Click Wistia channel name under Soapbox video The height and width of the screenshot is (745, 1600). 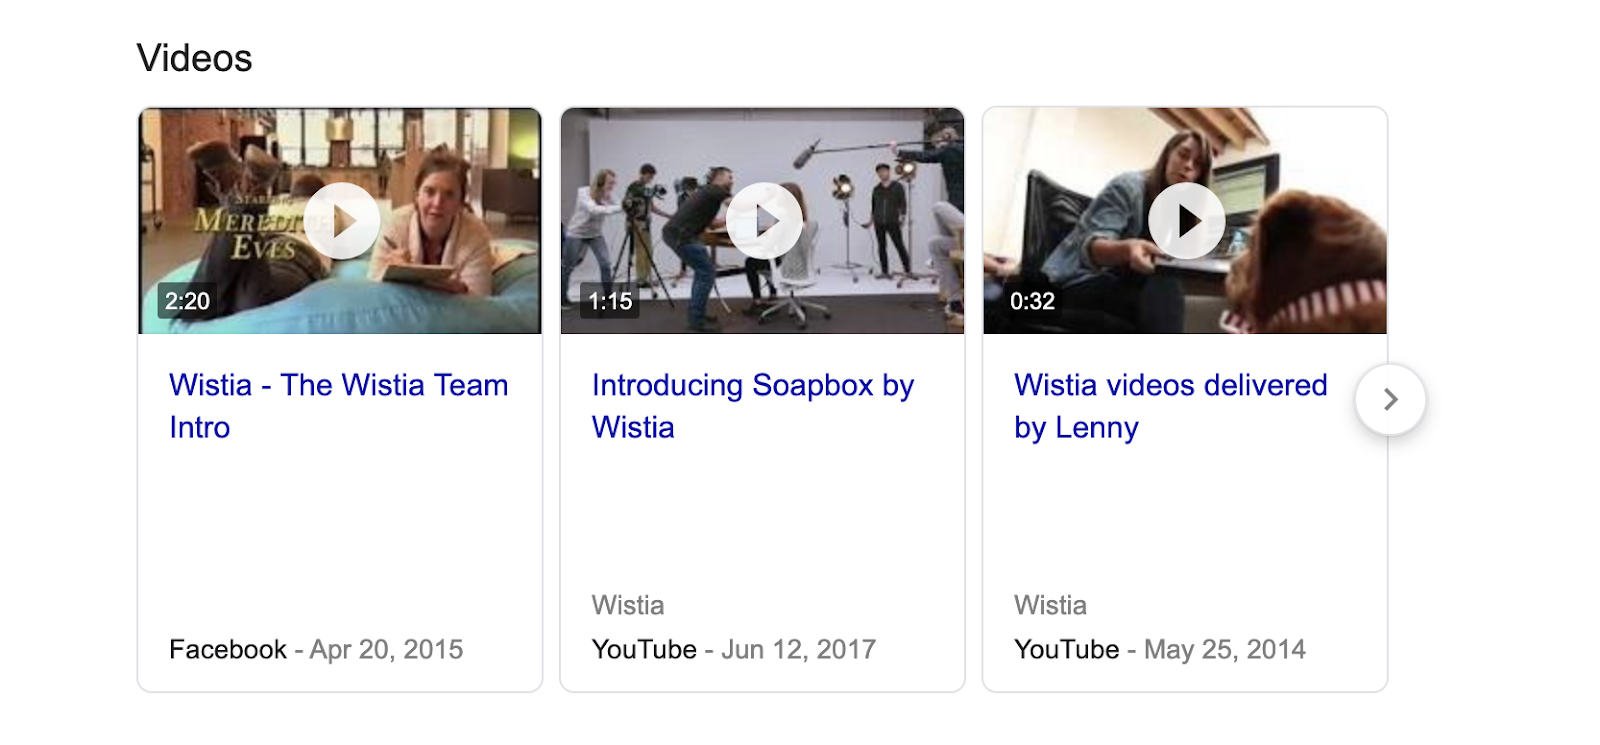pos(628,605)
